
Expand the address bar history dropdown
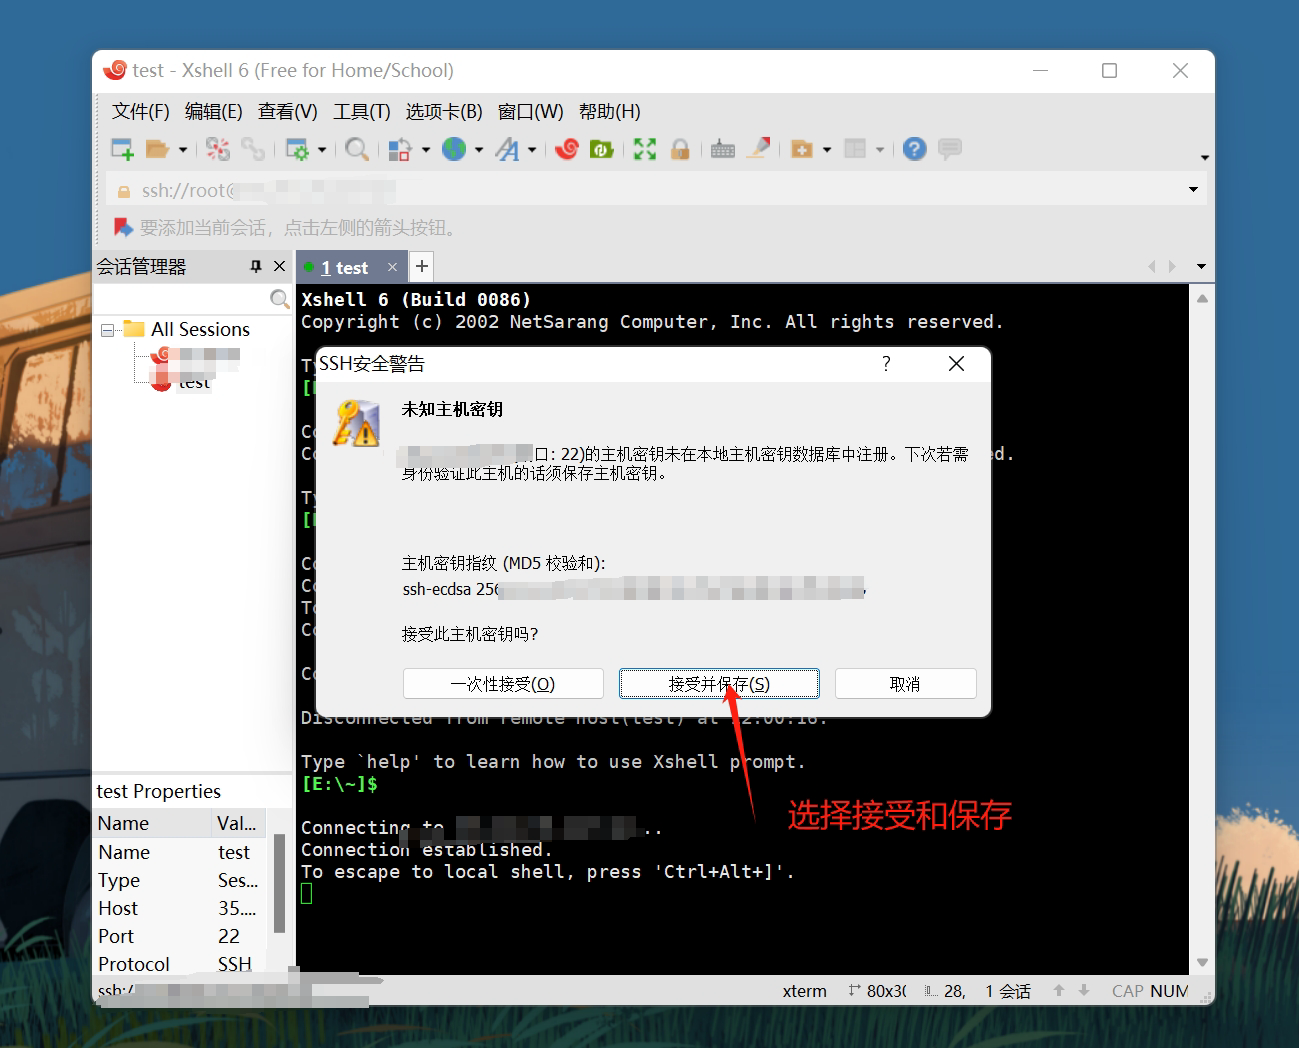[x=1193, y=190]
